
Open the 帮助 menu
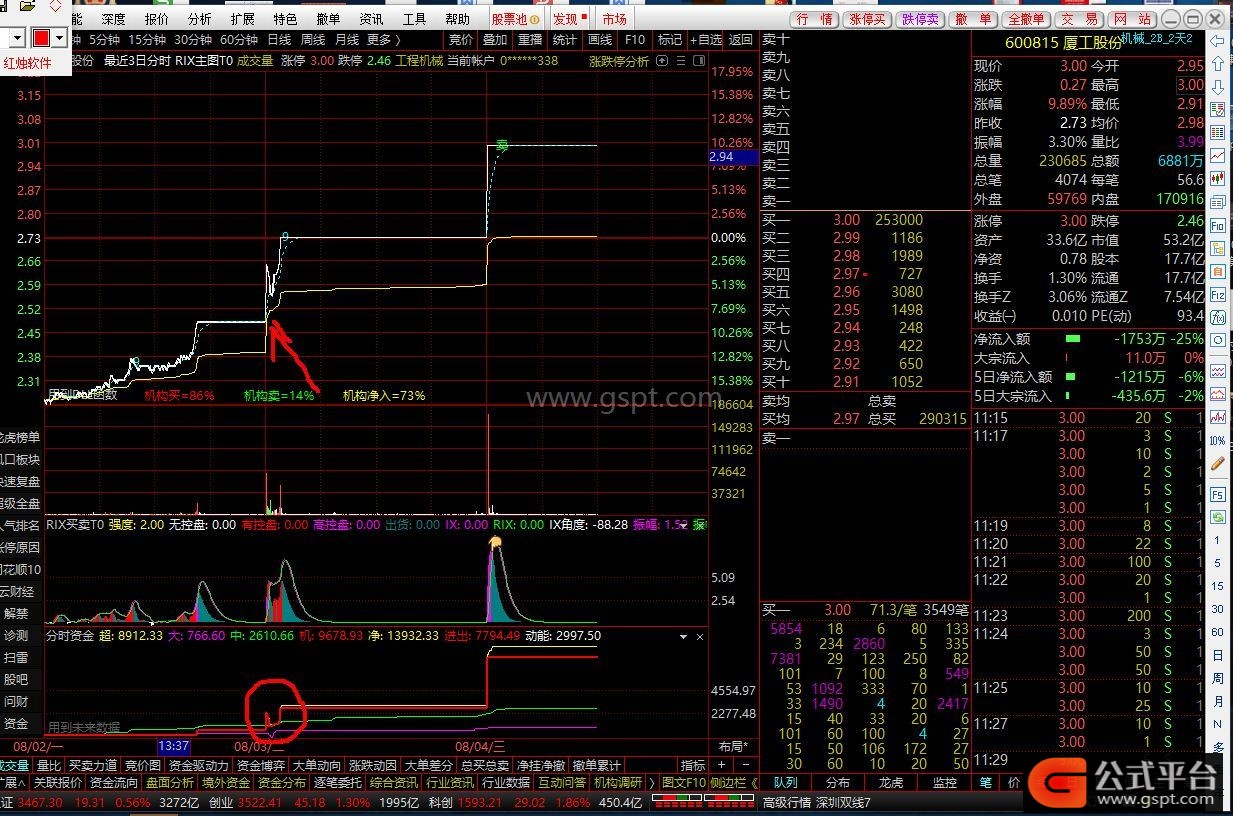pyautogui.click(x=457, y=19)
